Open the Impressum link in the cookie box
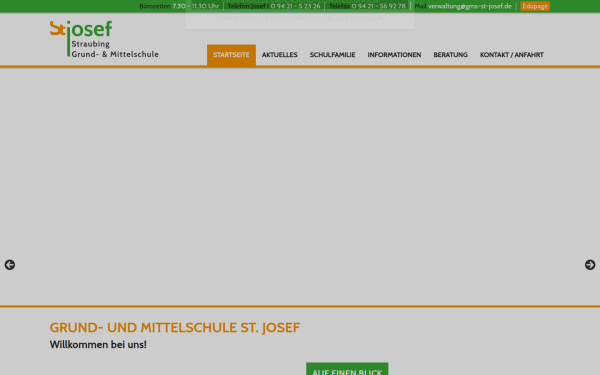The image size is (600, 375). point(366,18)
